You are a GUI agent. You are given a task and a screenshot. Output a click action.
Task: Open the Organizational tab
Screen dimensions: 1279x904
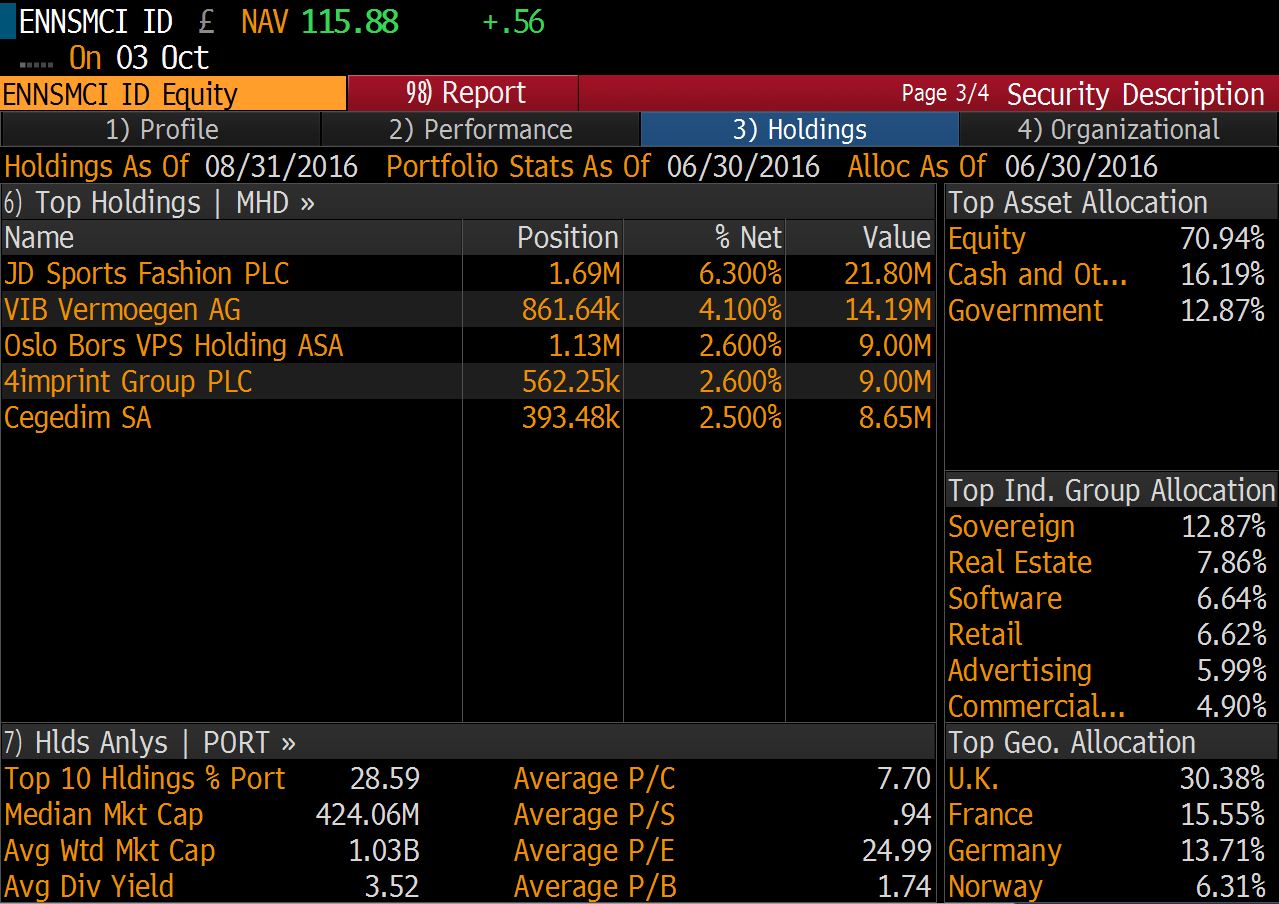[1118, 130]
